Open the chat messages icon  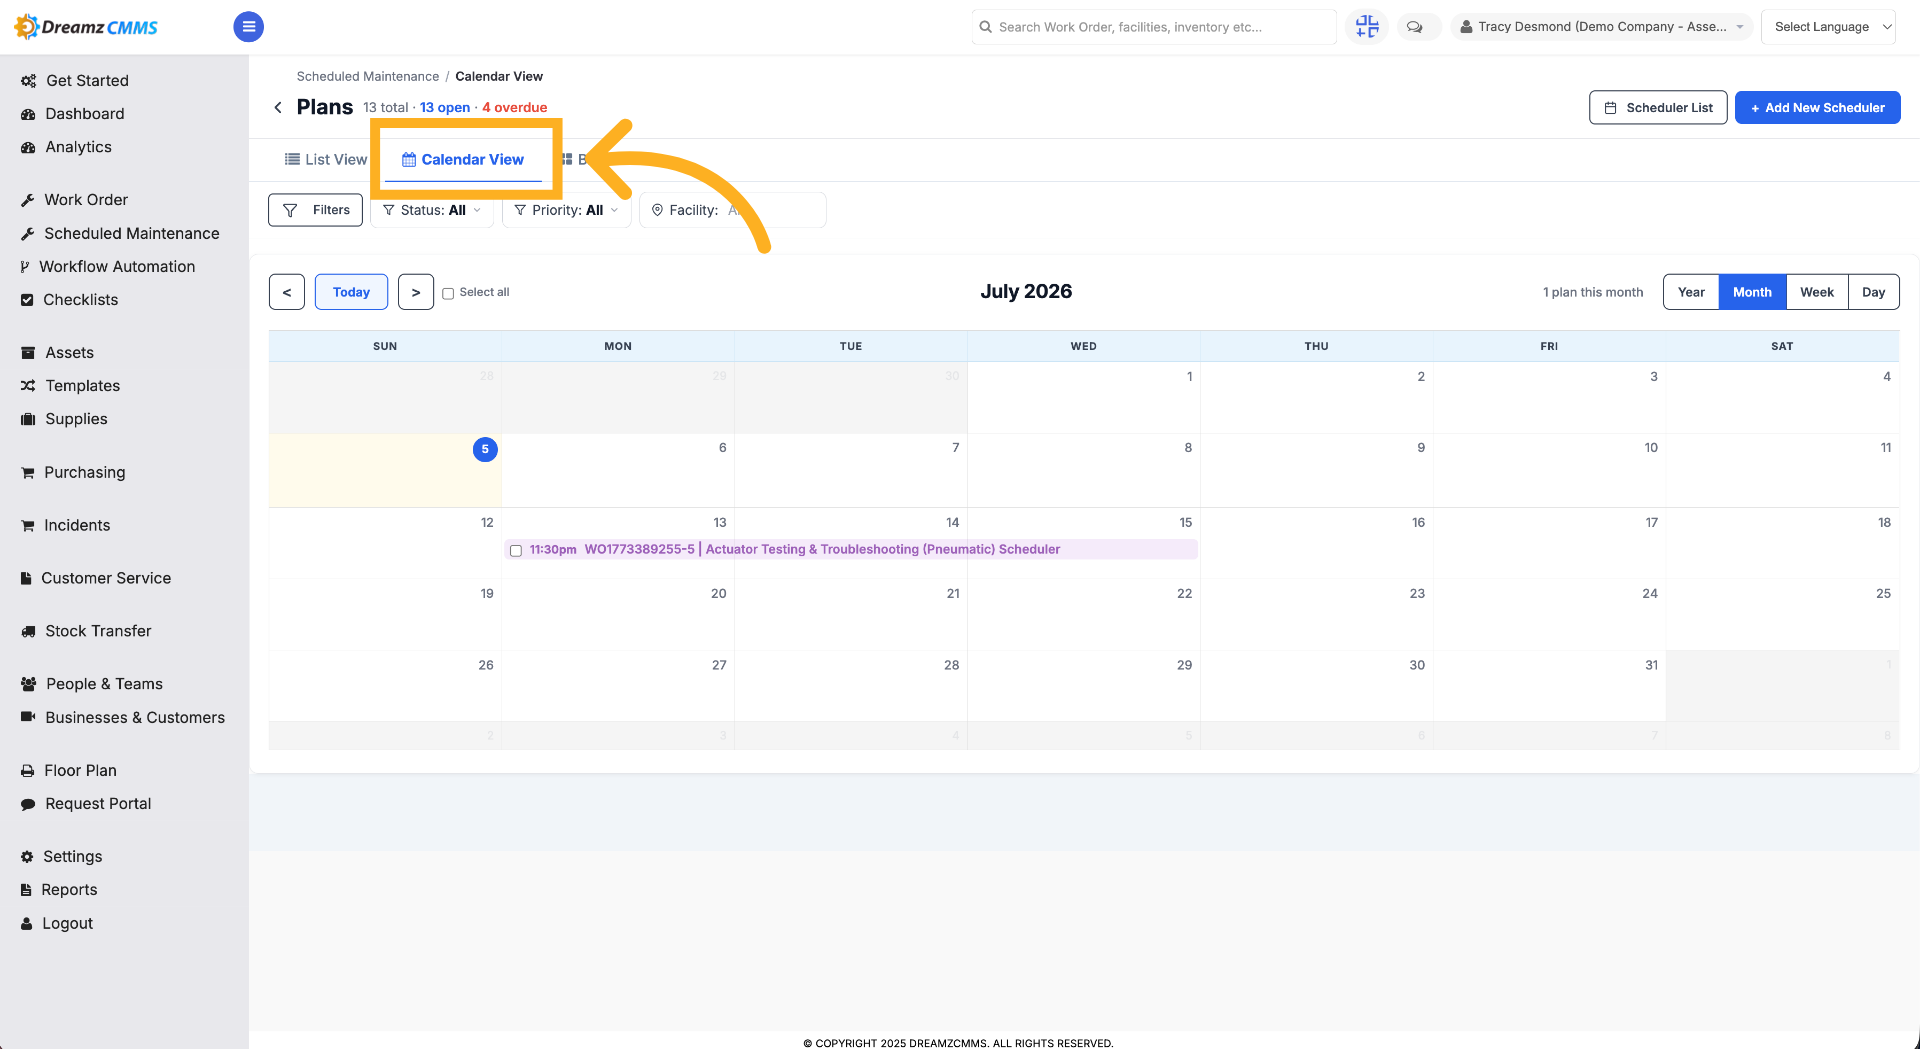point(1414,27)
